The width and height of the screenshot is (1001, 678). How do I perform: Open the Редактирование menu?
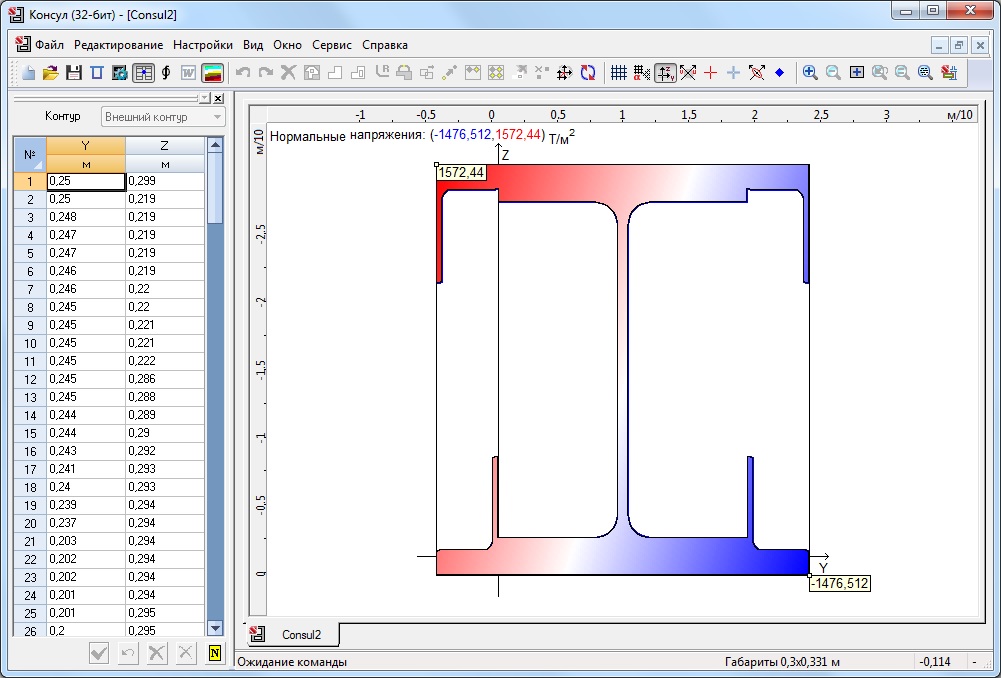click(118, 45)
